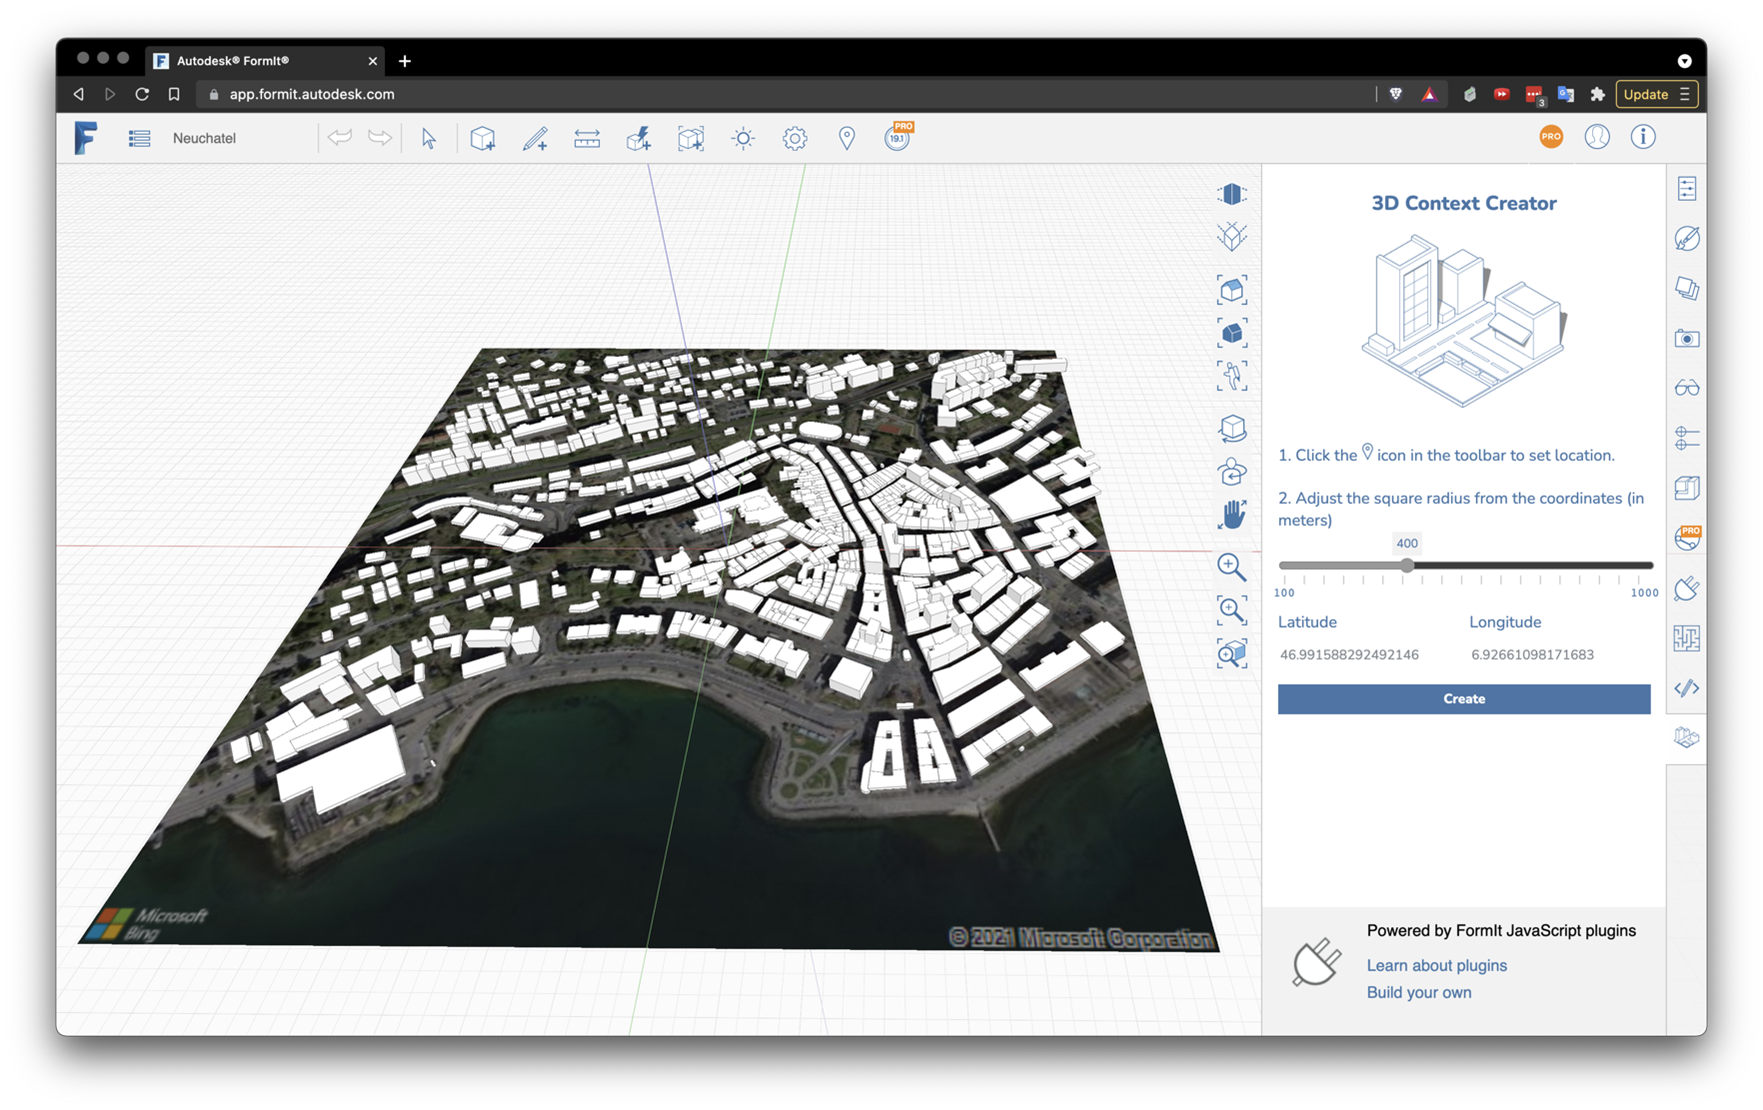Viewport: 1763px width, 1110px height.
Task: Click the Zoom magnifier tool
Action: coord(1232,566)
